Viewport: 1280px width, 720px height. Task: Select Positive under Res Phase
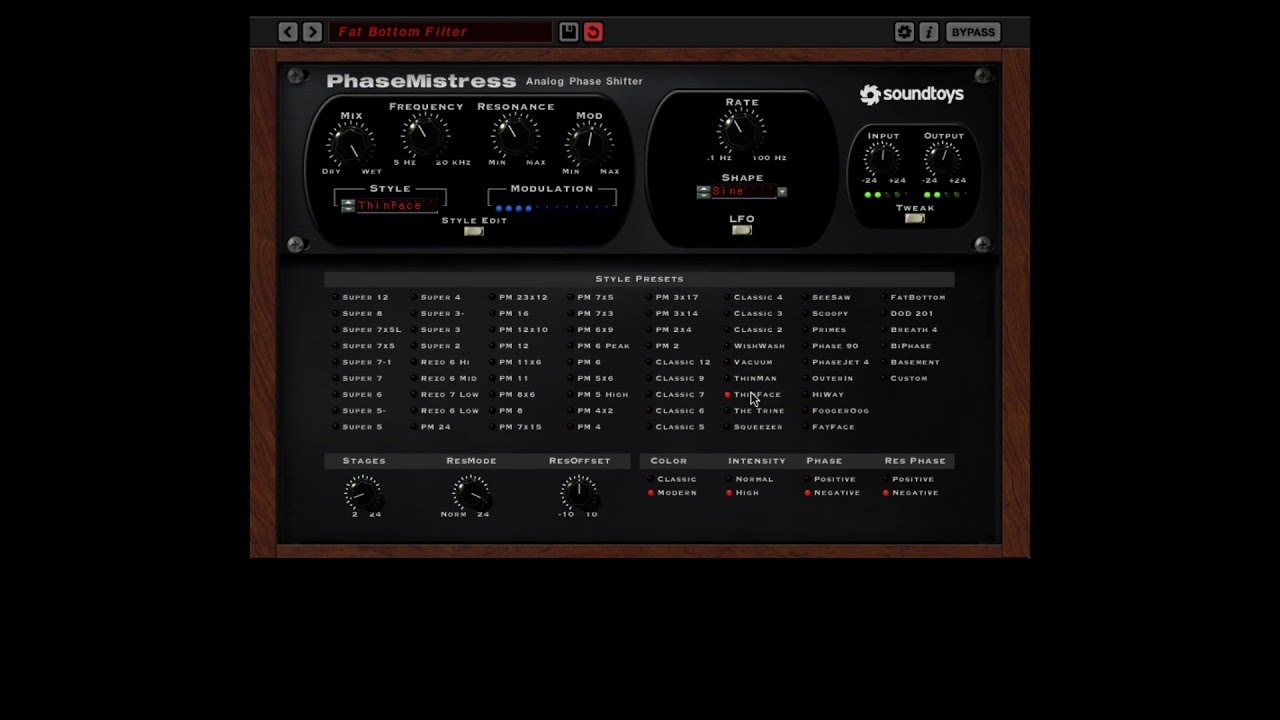coord(907,479)
